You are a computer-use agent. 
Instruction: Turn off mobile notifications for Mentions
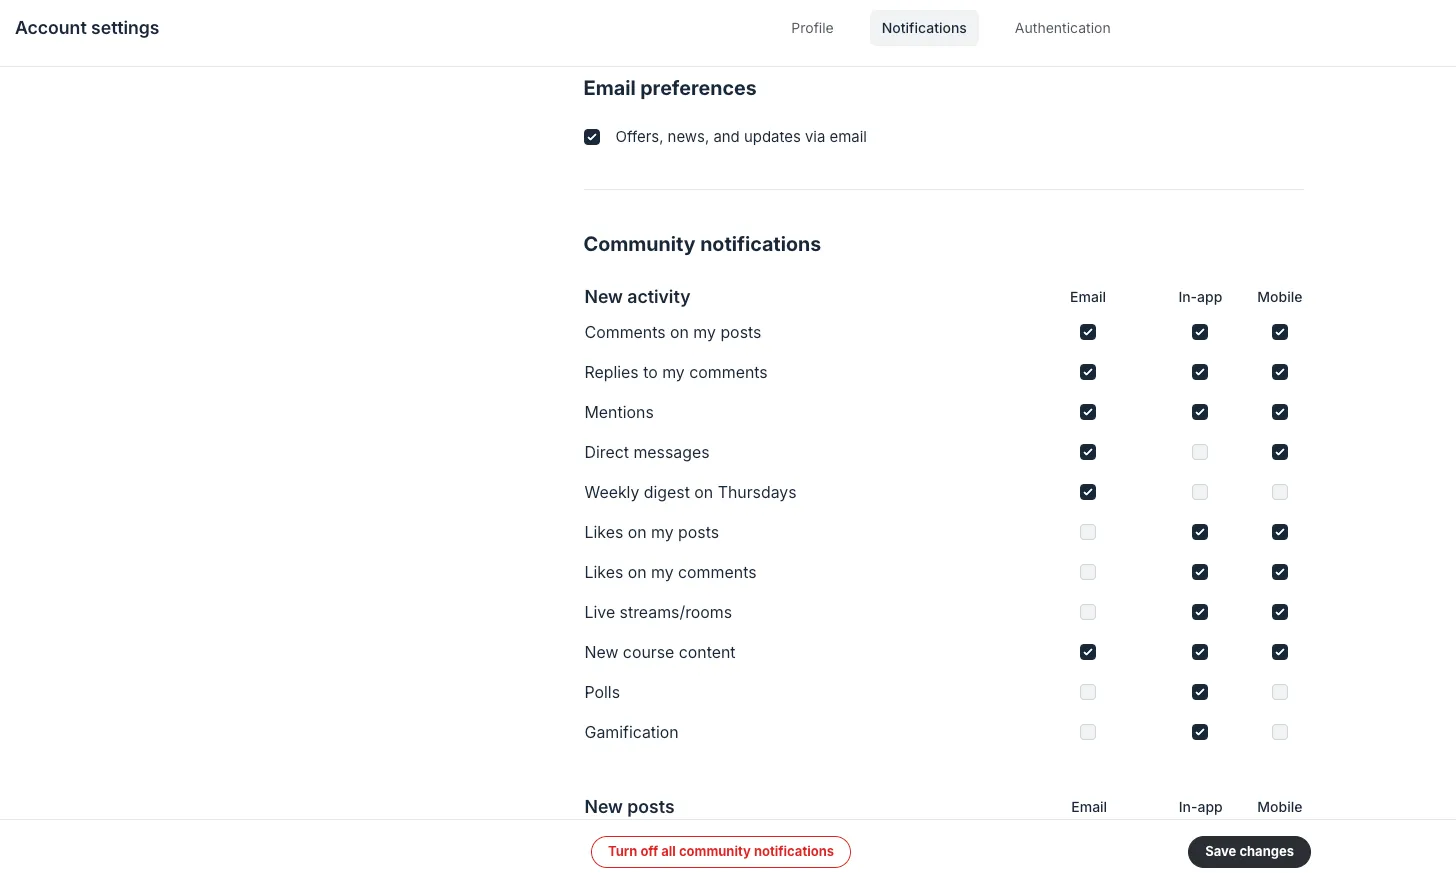[x=1280, y=412]
